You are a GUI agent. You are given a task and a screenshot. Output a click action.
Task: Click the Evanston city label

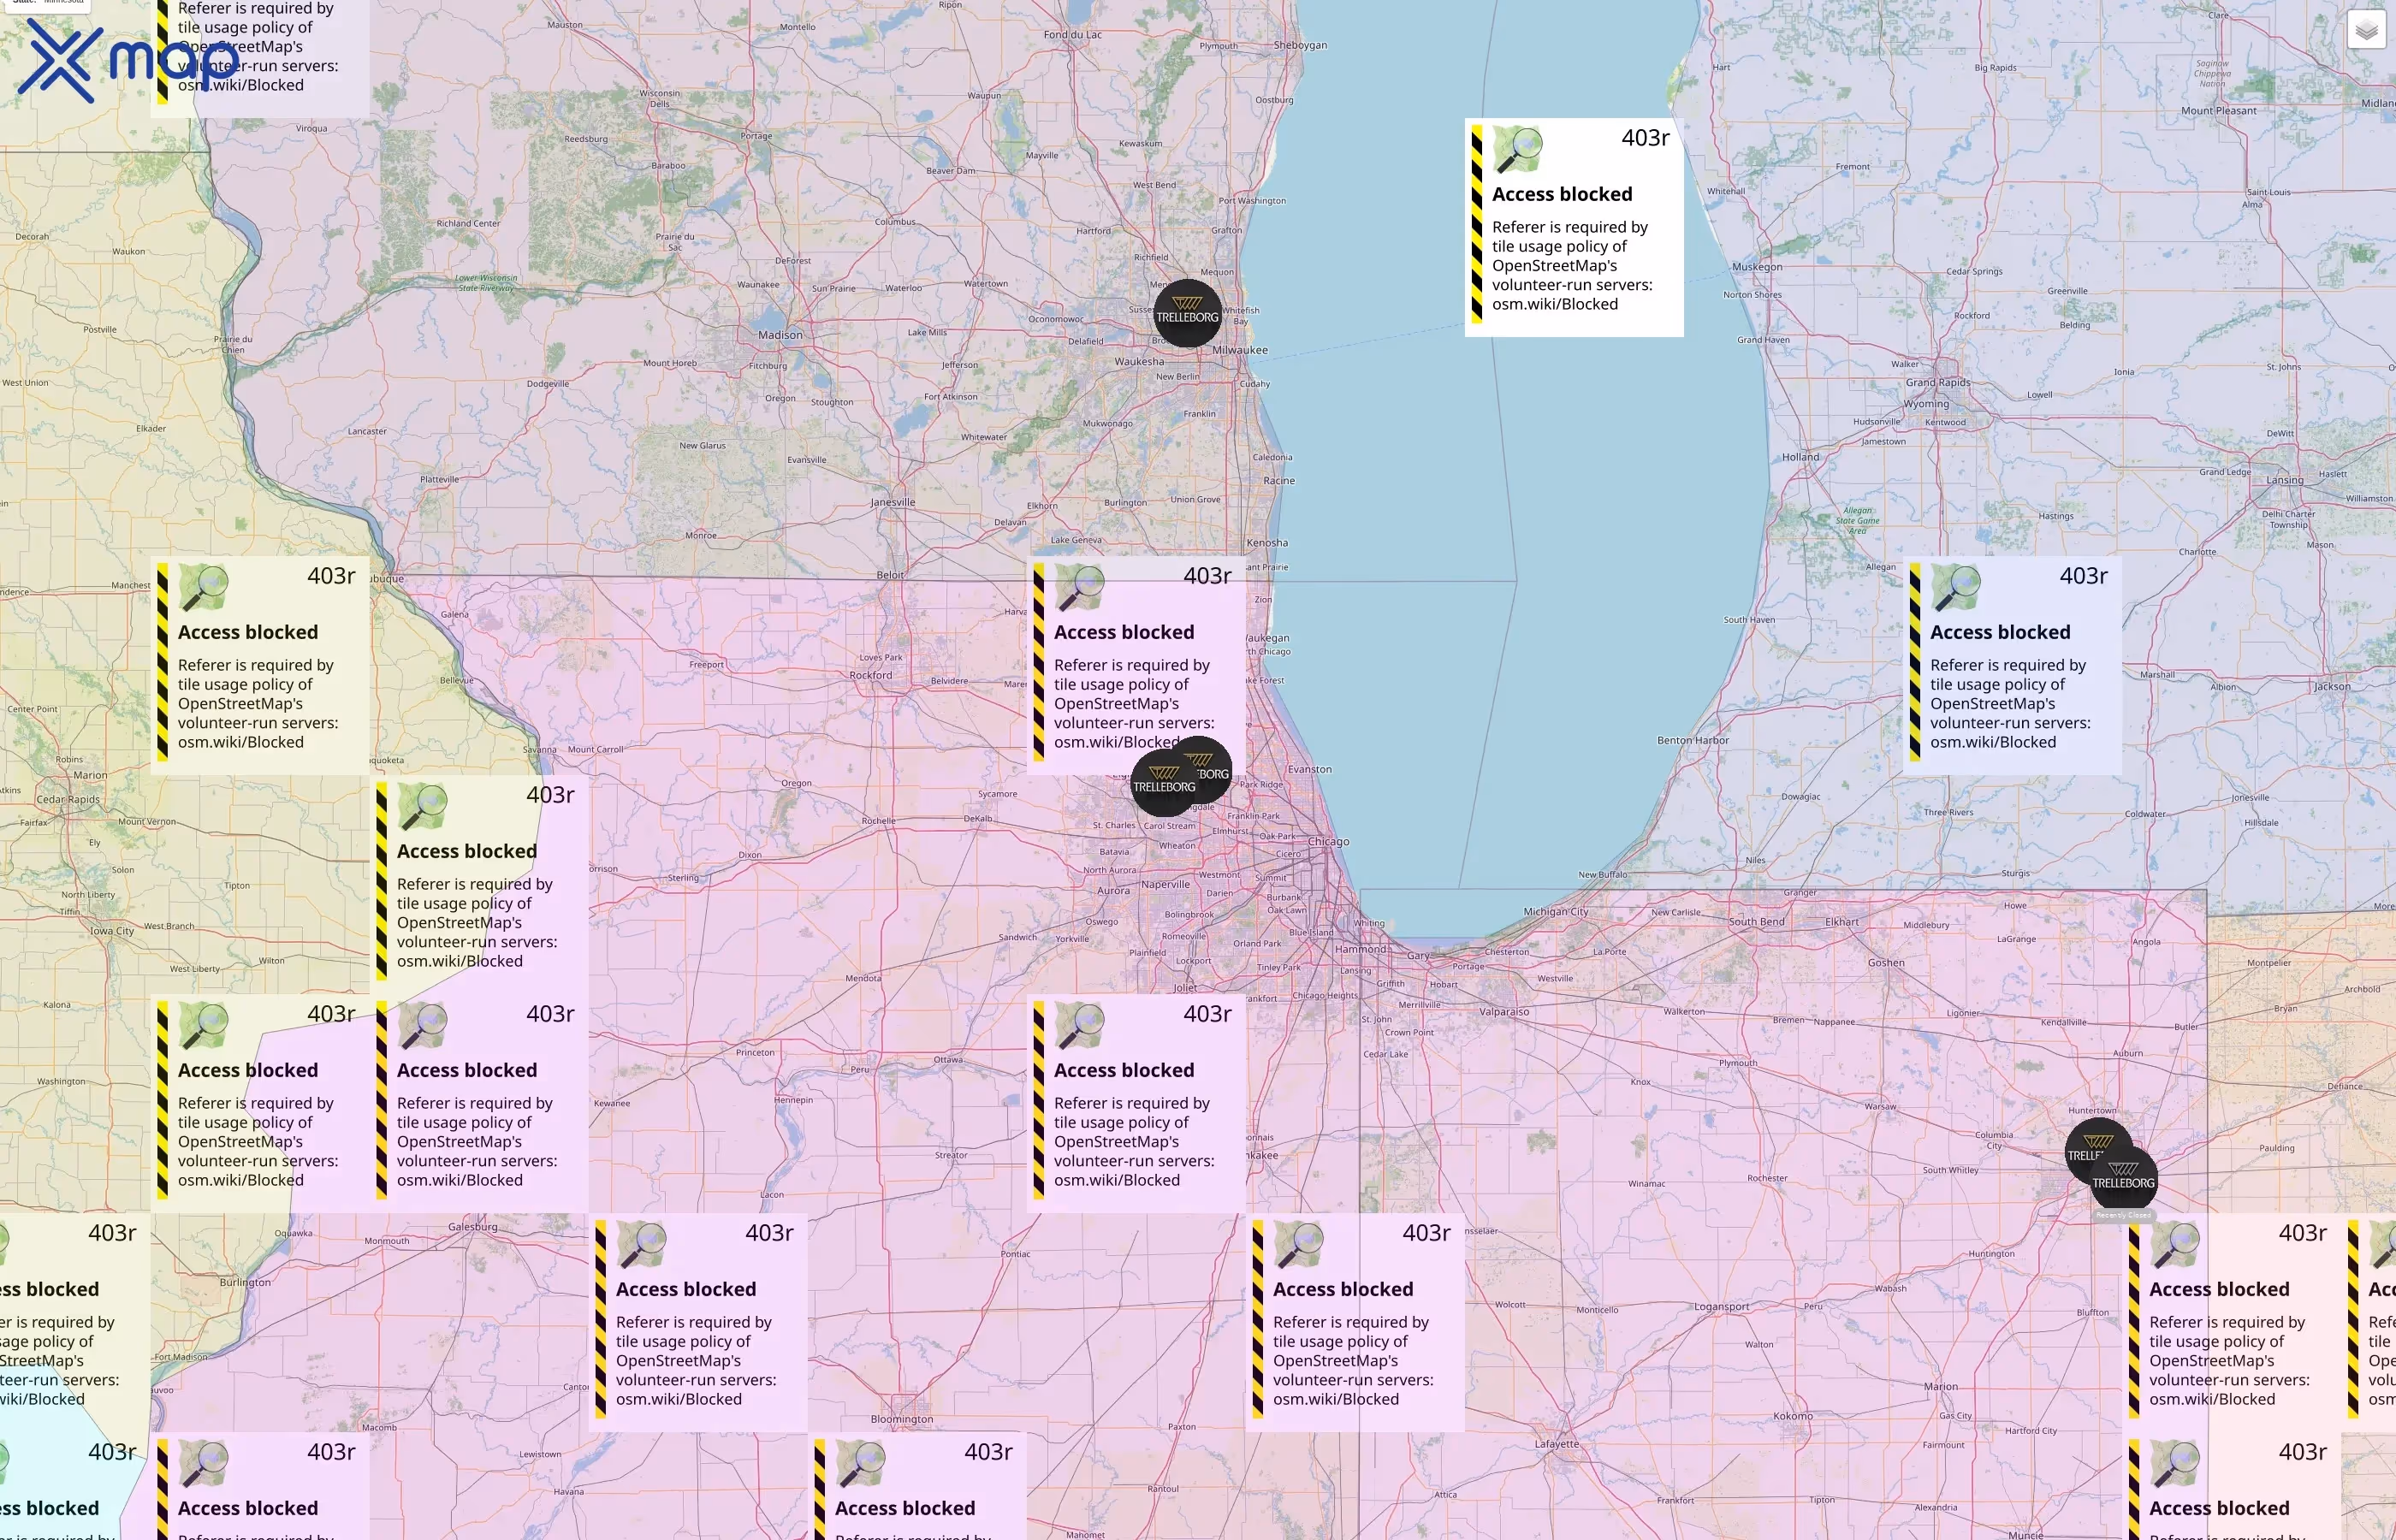[1309, 769]
